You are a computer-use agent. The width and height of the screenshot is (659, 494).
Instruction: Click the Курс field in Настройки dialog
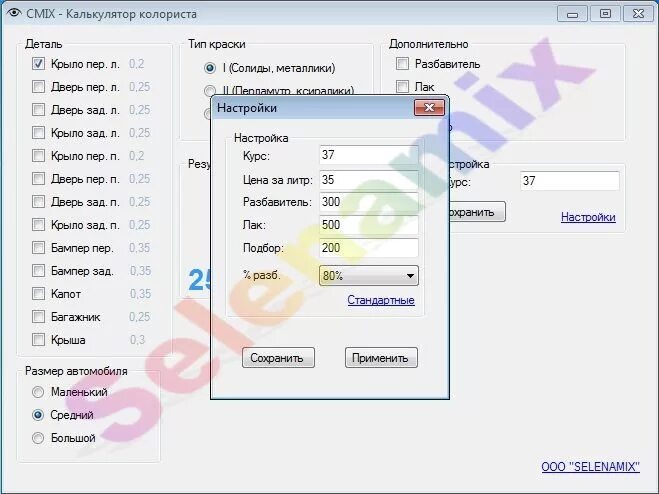point(369,155)
